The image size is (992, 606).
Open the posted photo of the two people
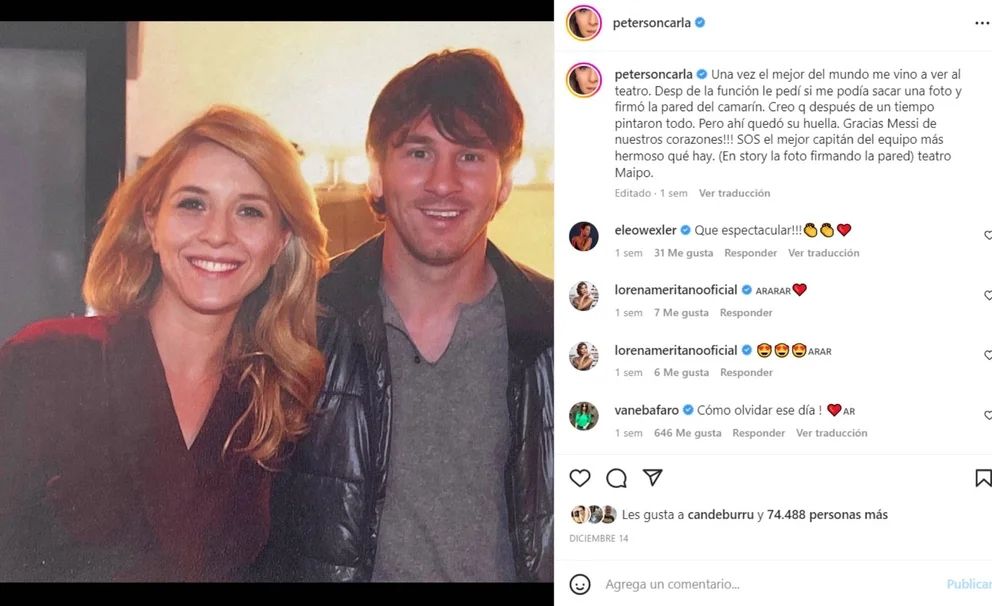click(276, 302)
